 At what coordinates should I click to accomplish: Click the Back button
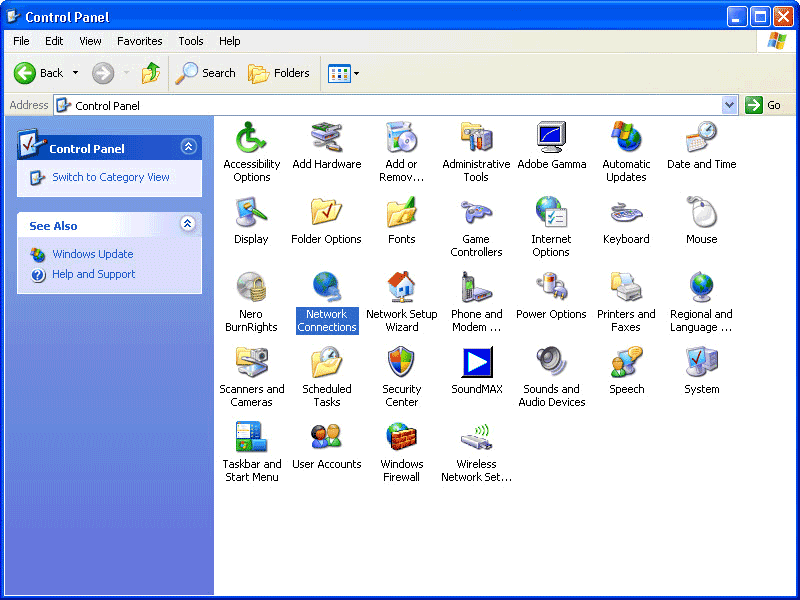pyautogui.click(x=39, y=73)
